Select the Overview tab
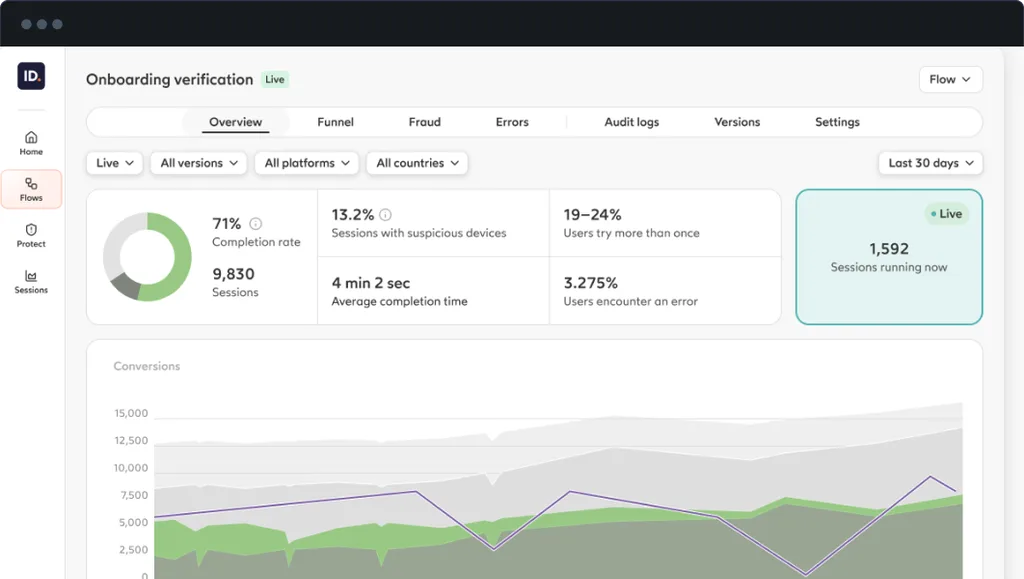The image size is (1024, 579). tap(235, 122)
